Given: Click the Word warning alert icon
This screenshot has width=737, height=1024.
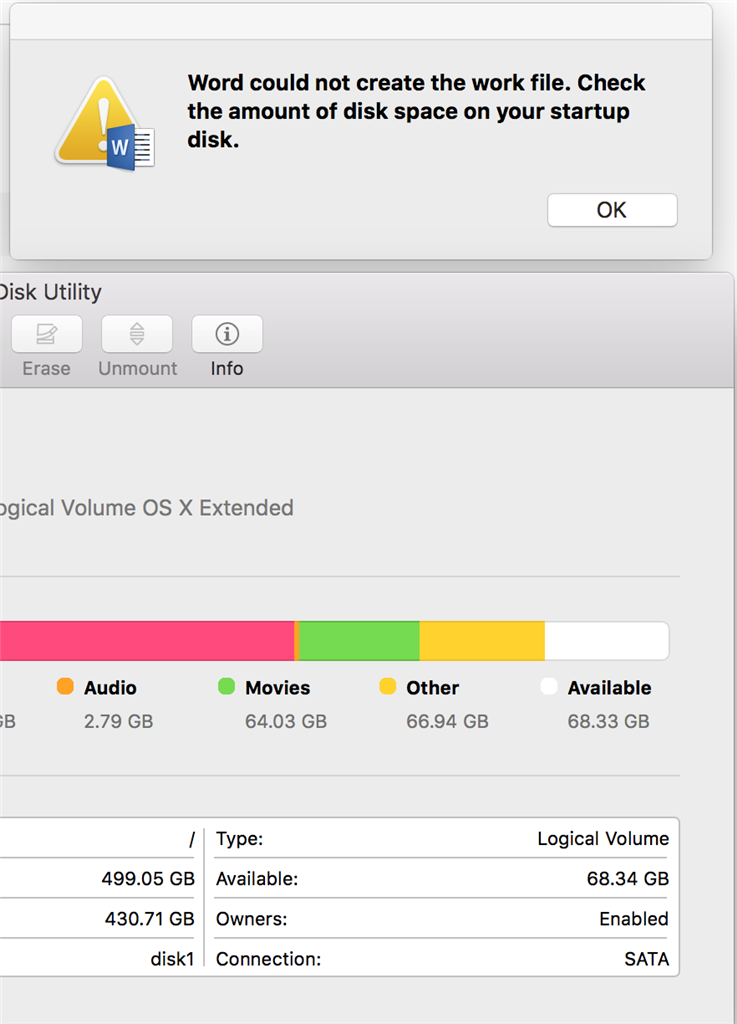Looking at the screenshot, I should pos(105,124).
